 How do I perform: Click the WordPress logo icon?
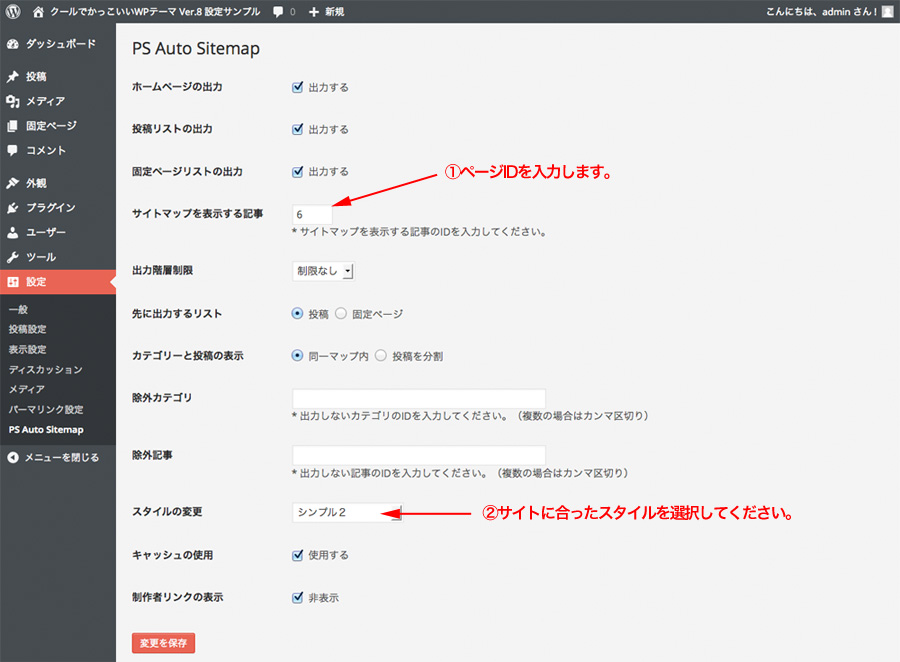pyautogui.click(x=13, y=11)
